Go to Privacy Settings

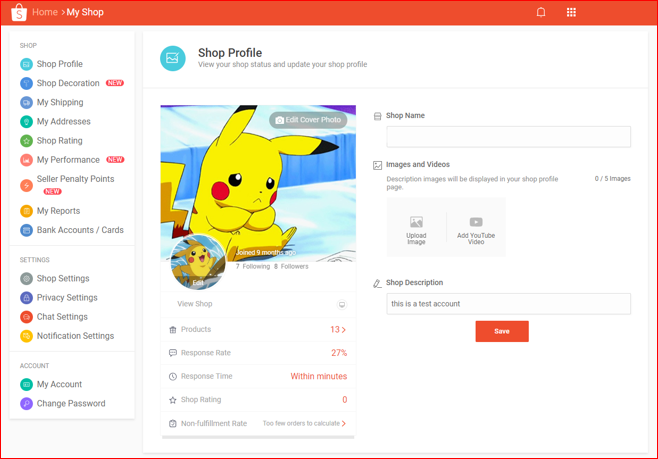(67, 298)
